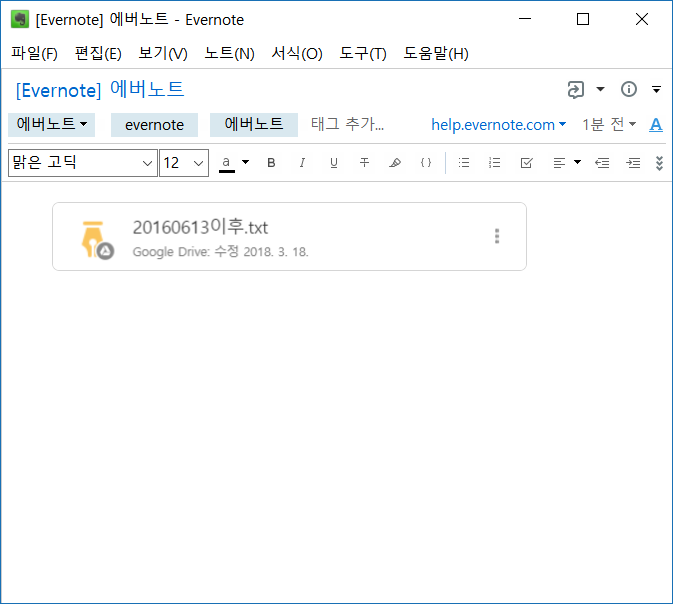The height and width of the screenshot is (604, 673).
Task: Close the Evernote window
Action: (x=642, y=19)
